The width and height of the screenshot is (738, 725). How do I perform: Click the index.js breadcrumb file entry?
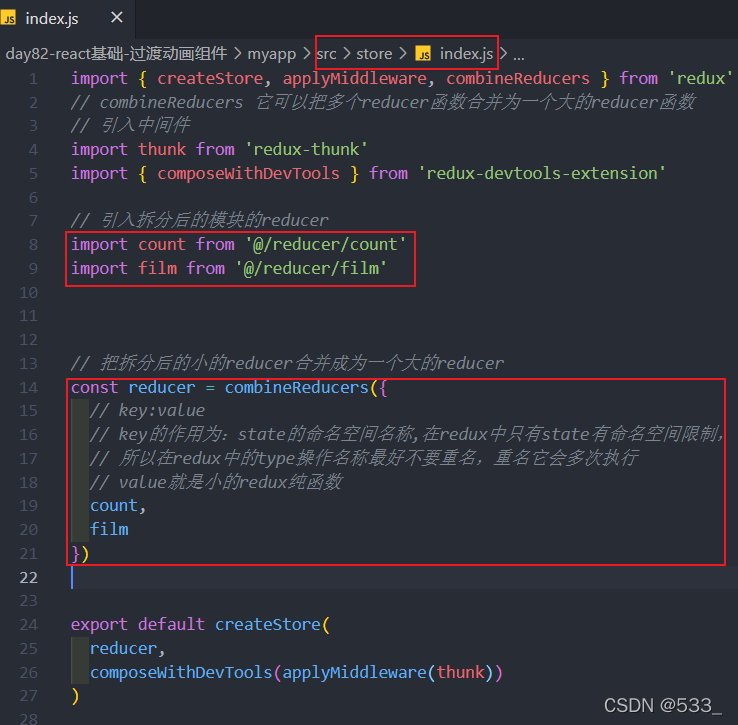coord(466,54)
